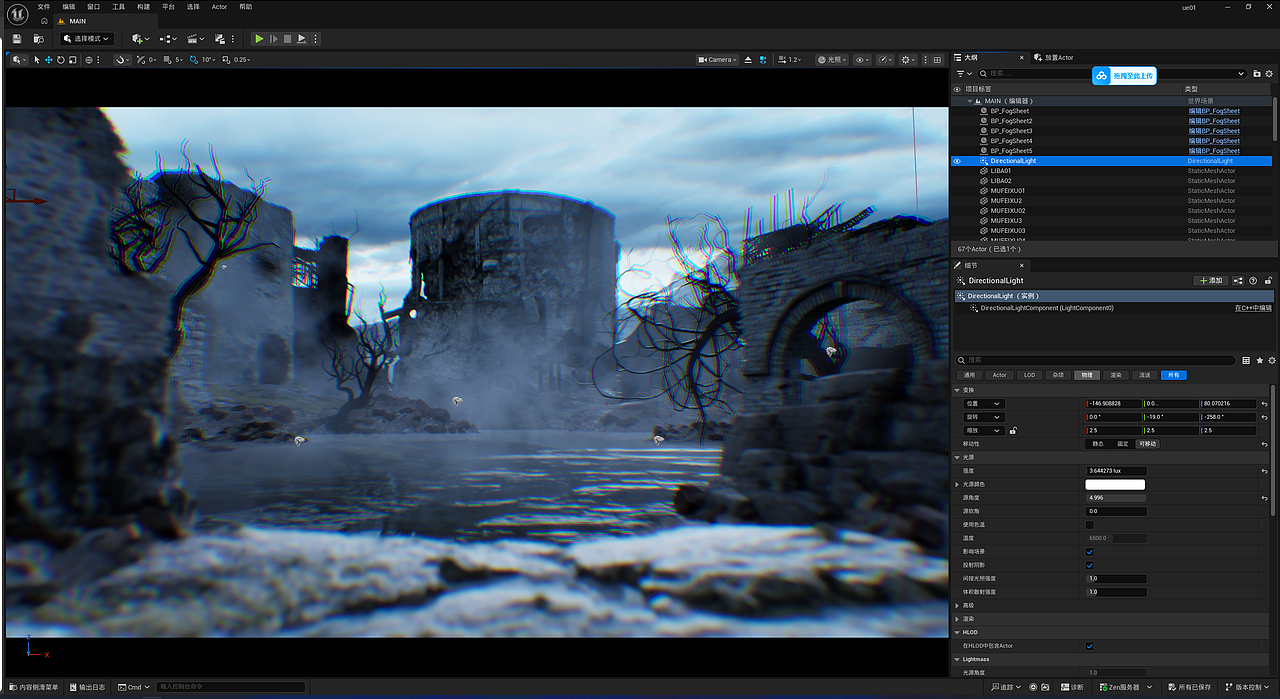The height and width of the screenshot is (699, 1280).
Task: Click the skip frame play button
Action: (x=274, y=39)
